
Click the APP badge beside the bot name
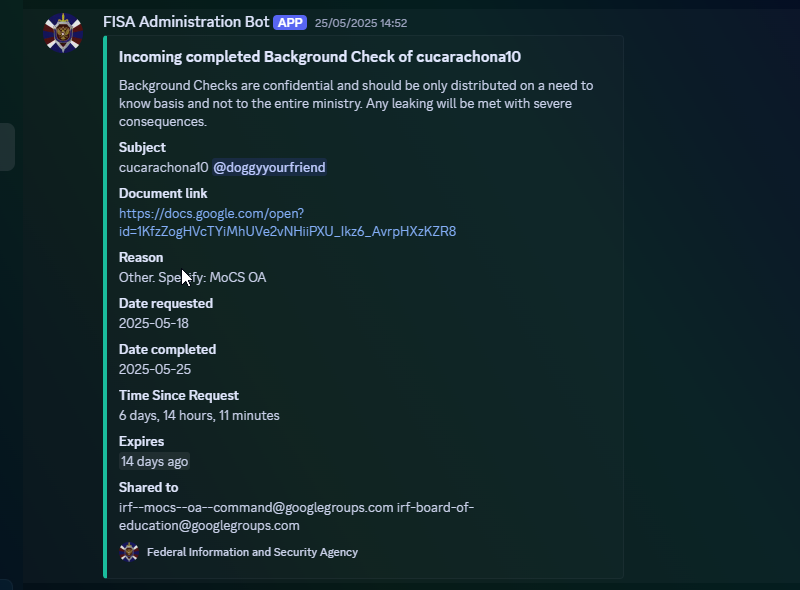point(290,22)
